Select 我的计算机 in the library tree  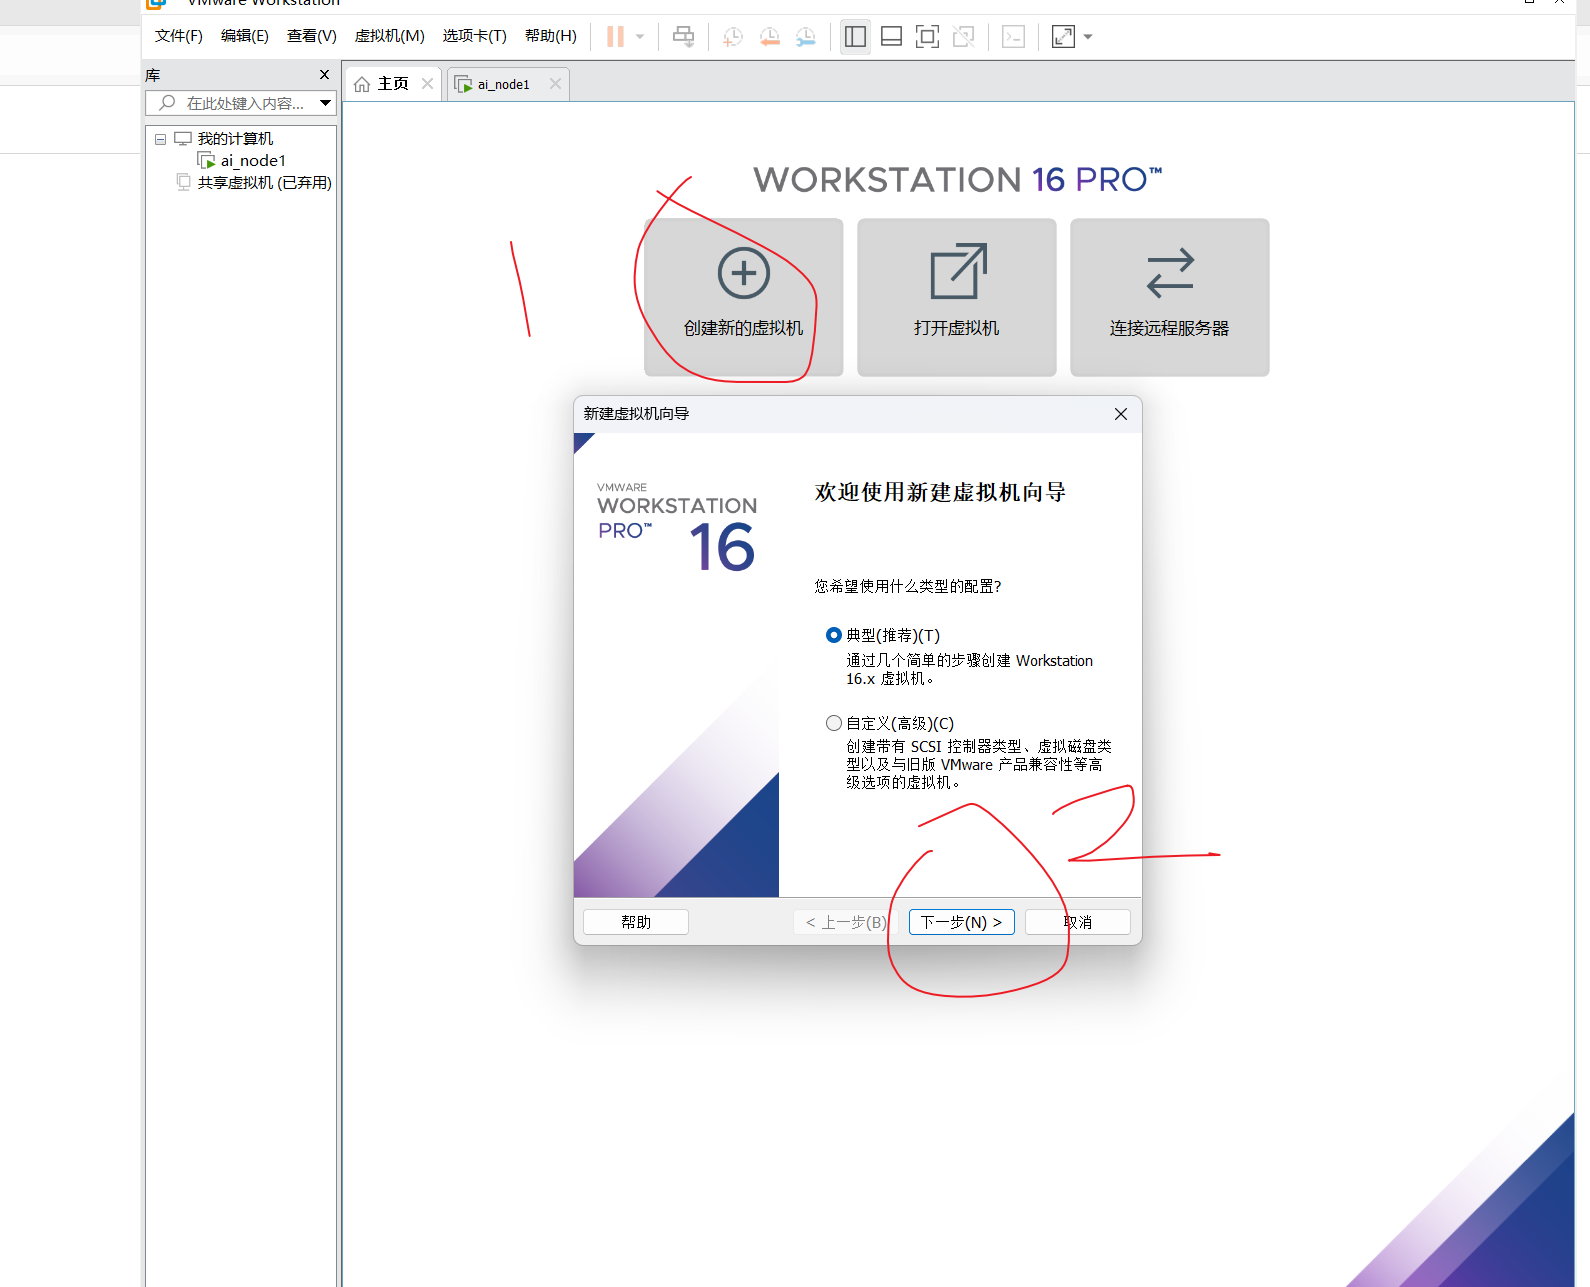(x=235, y=139)
